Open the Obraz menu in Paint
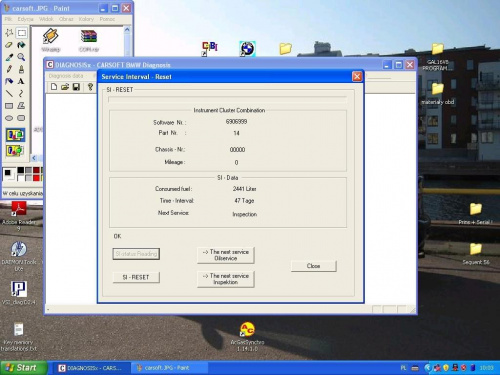The image size is (500, 375). 66,19
